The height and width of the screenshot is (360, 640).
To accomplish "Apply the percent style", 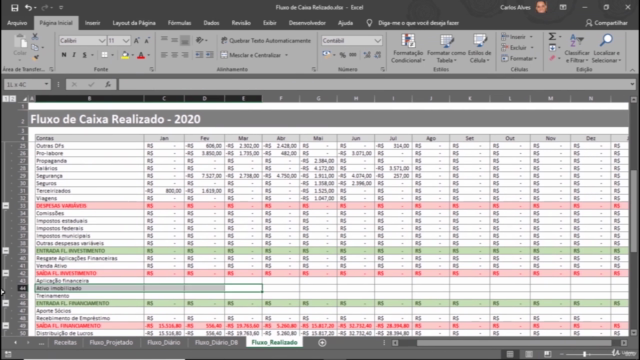I will point(342,55).
